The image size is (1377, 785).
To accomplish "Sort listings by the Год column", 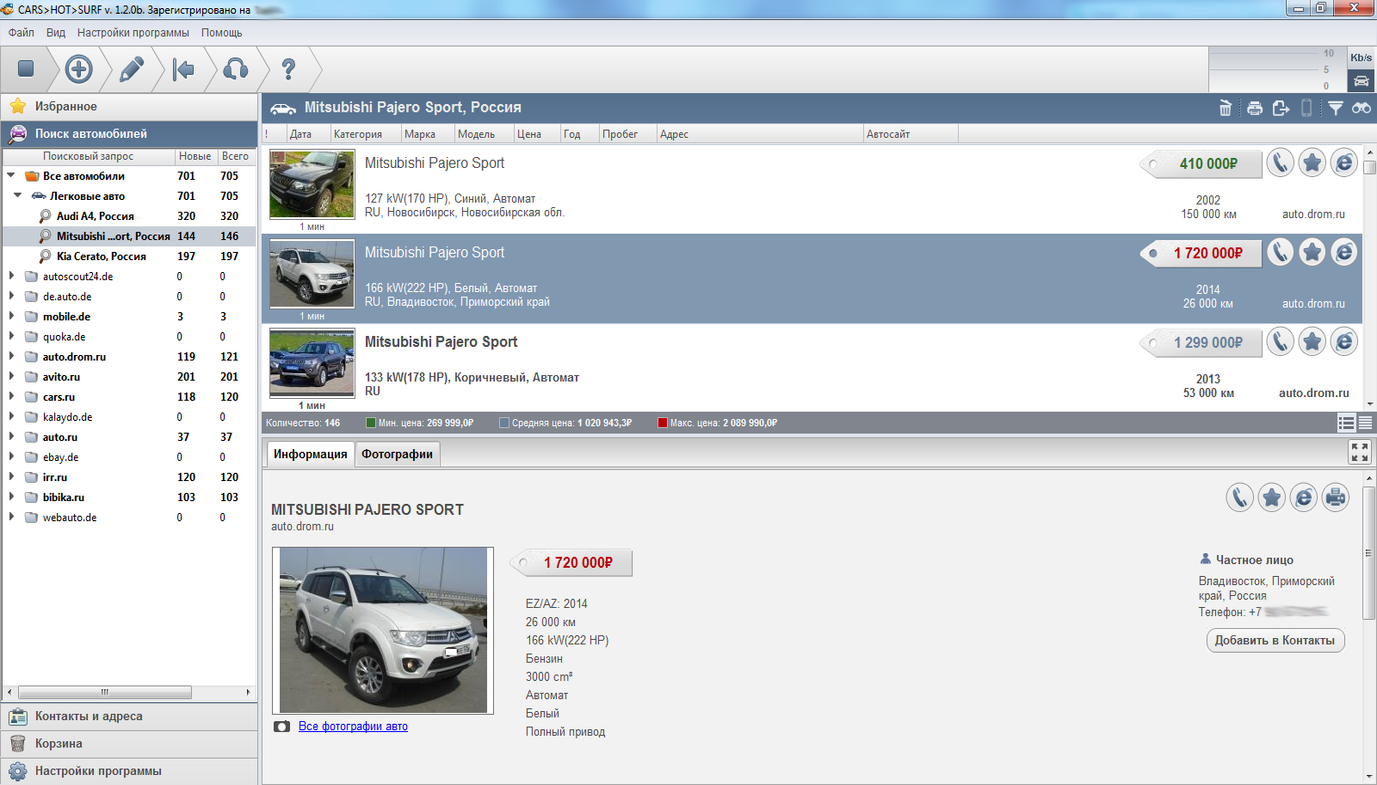I will pos(578,134).
